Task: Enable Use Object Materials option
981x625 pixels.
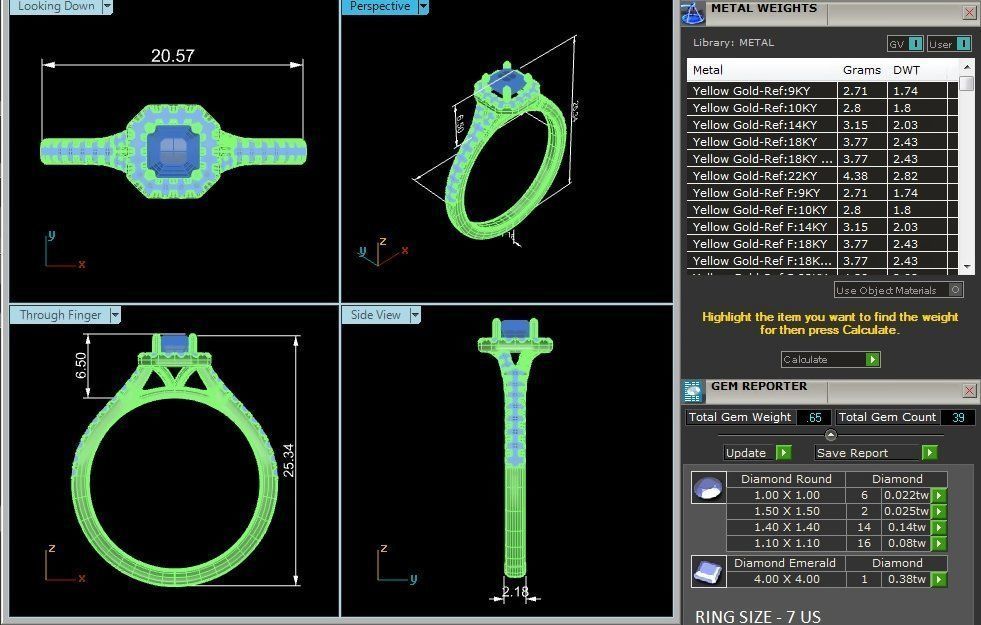Action: (955, 290)
